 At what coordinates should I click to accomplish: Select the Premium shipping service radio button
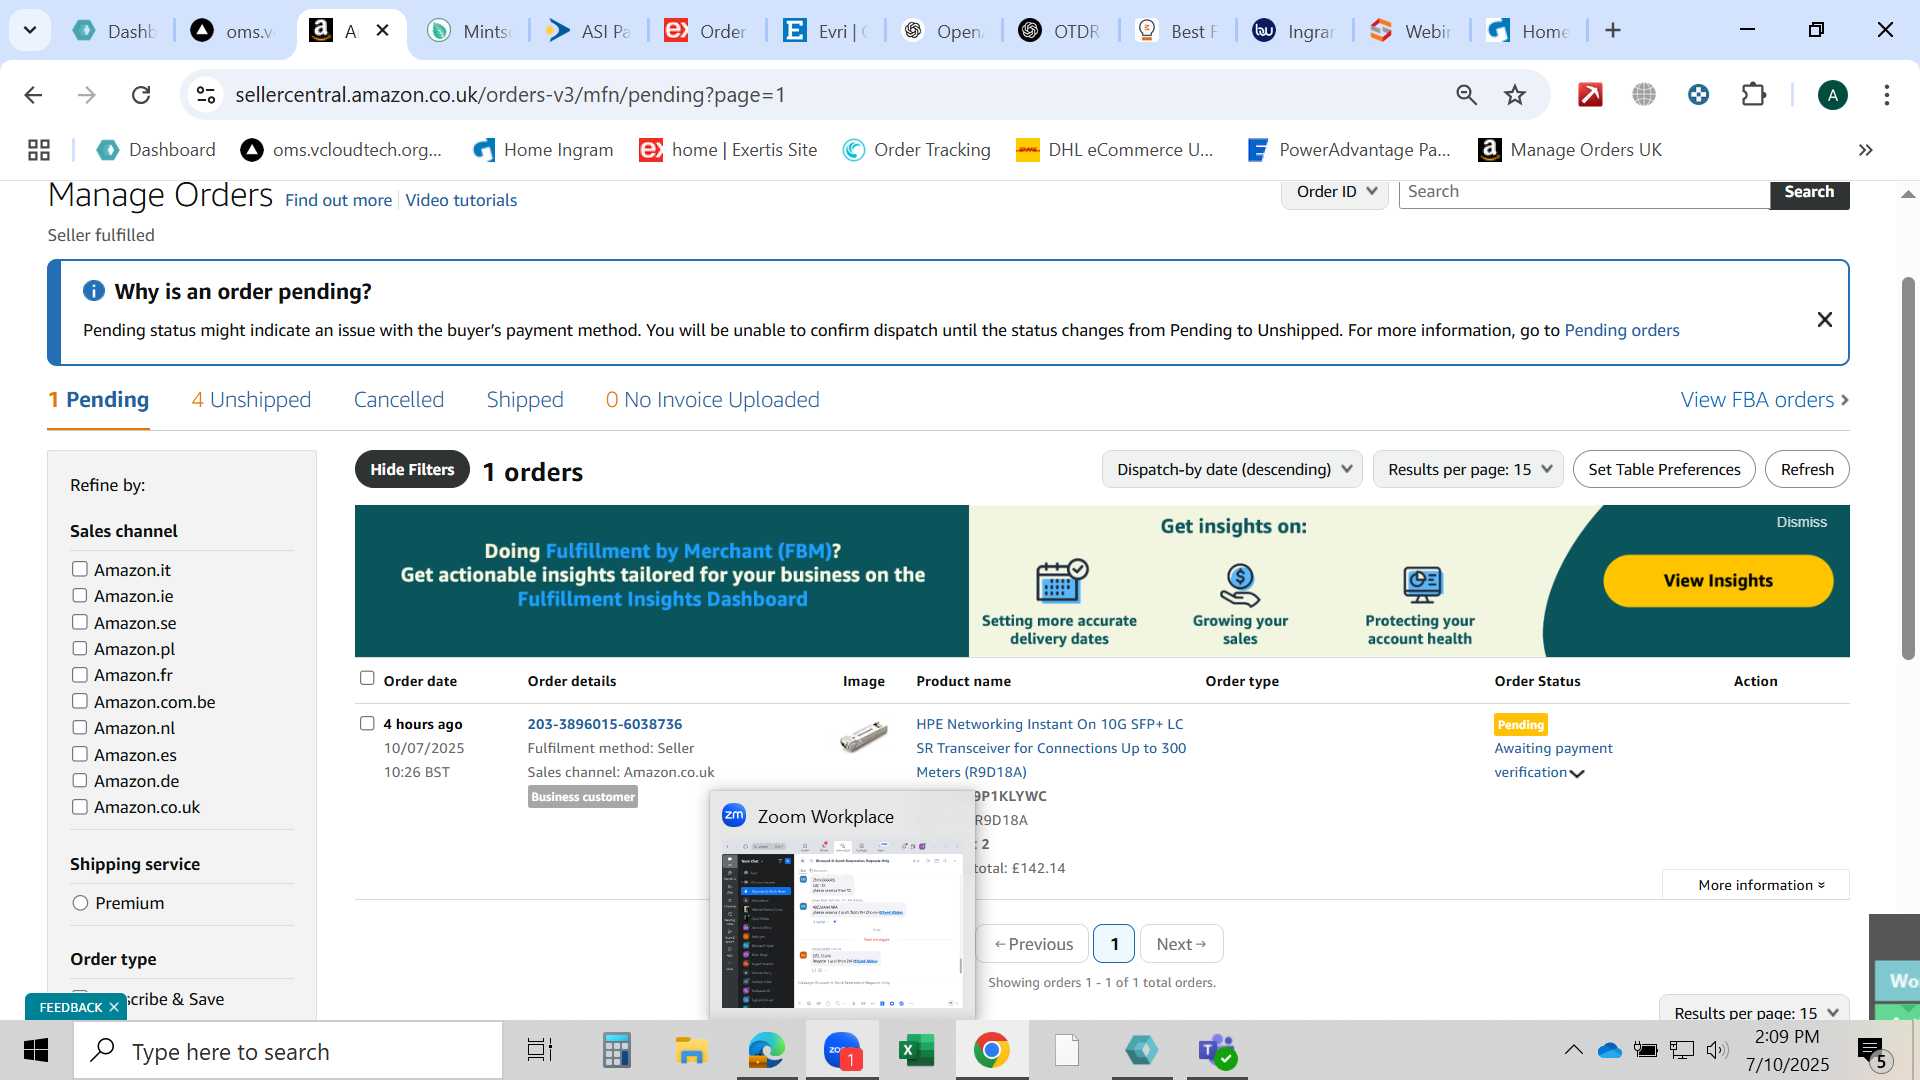[80, 903]
